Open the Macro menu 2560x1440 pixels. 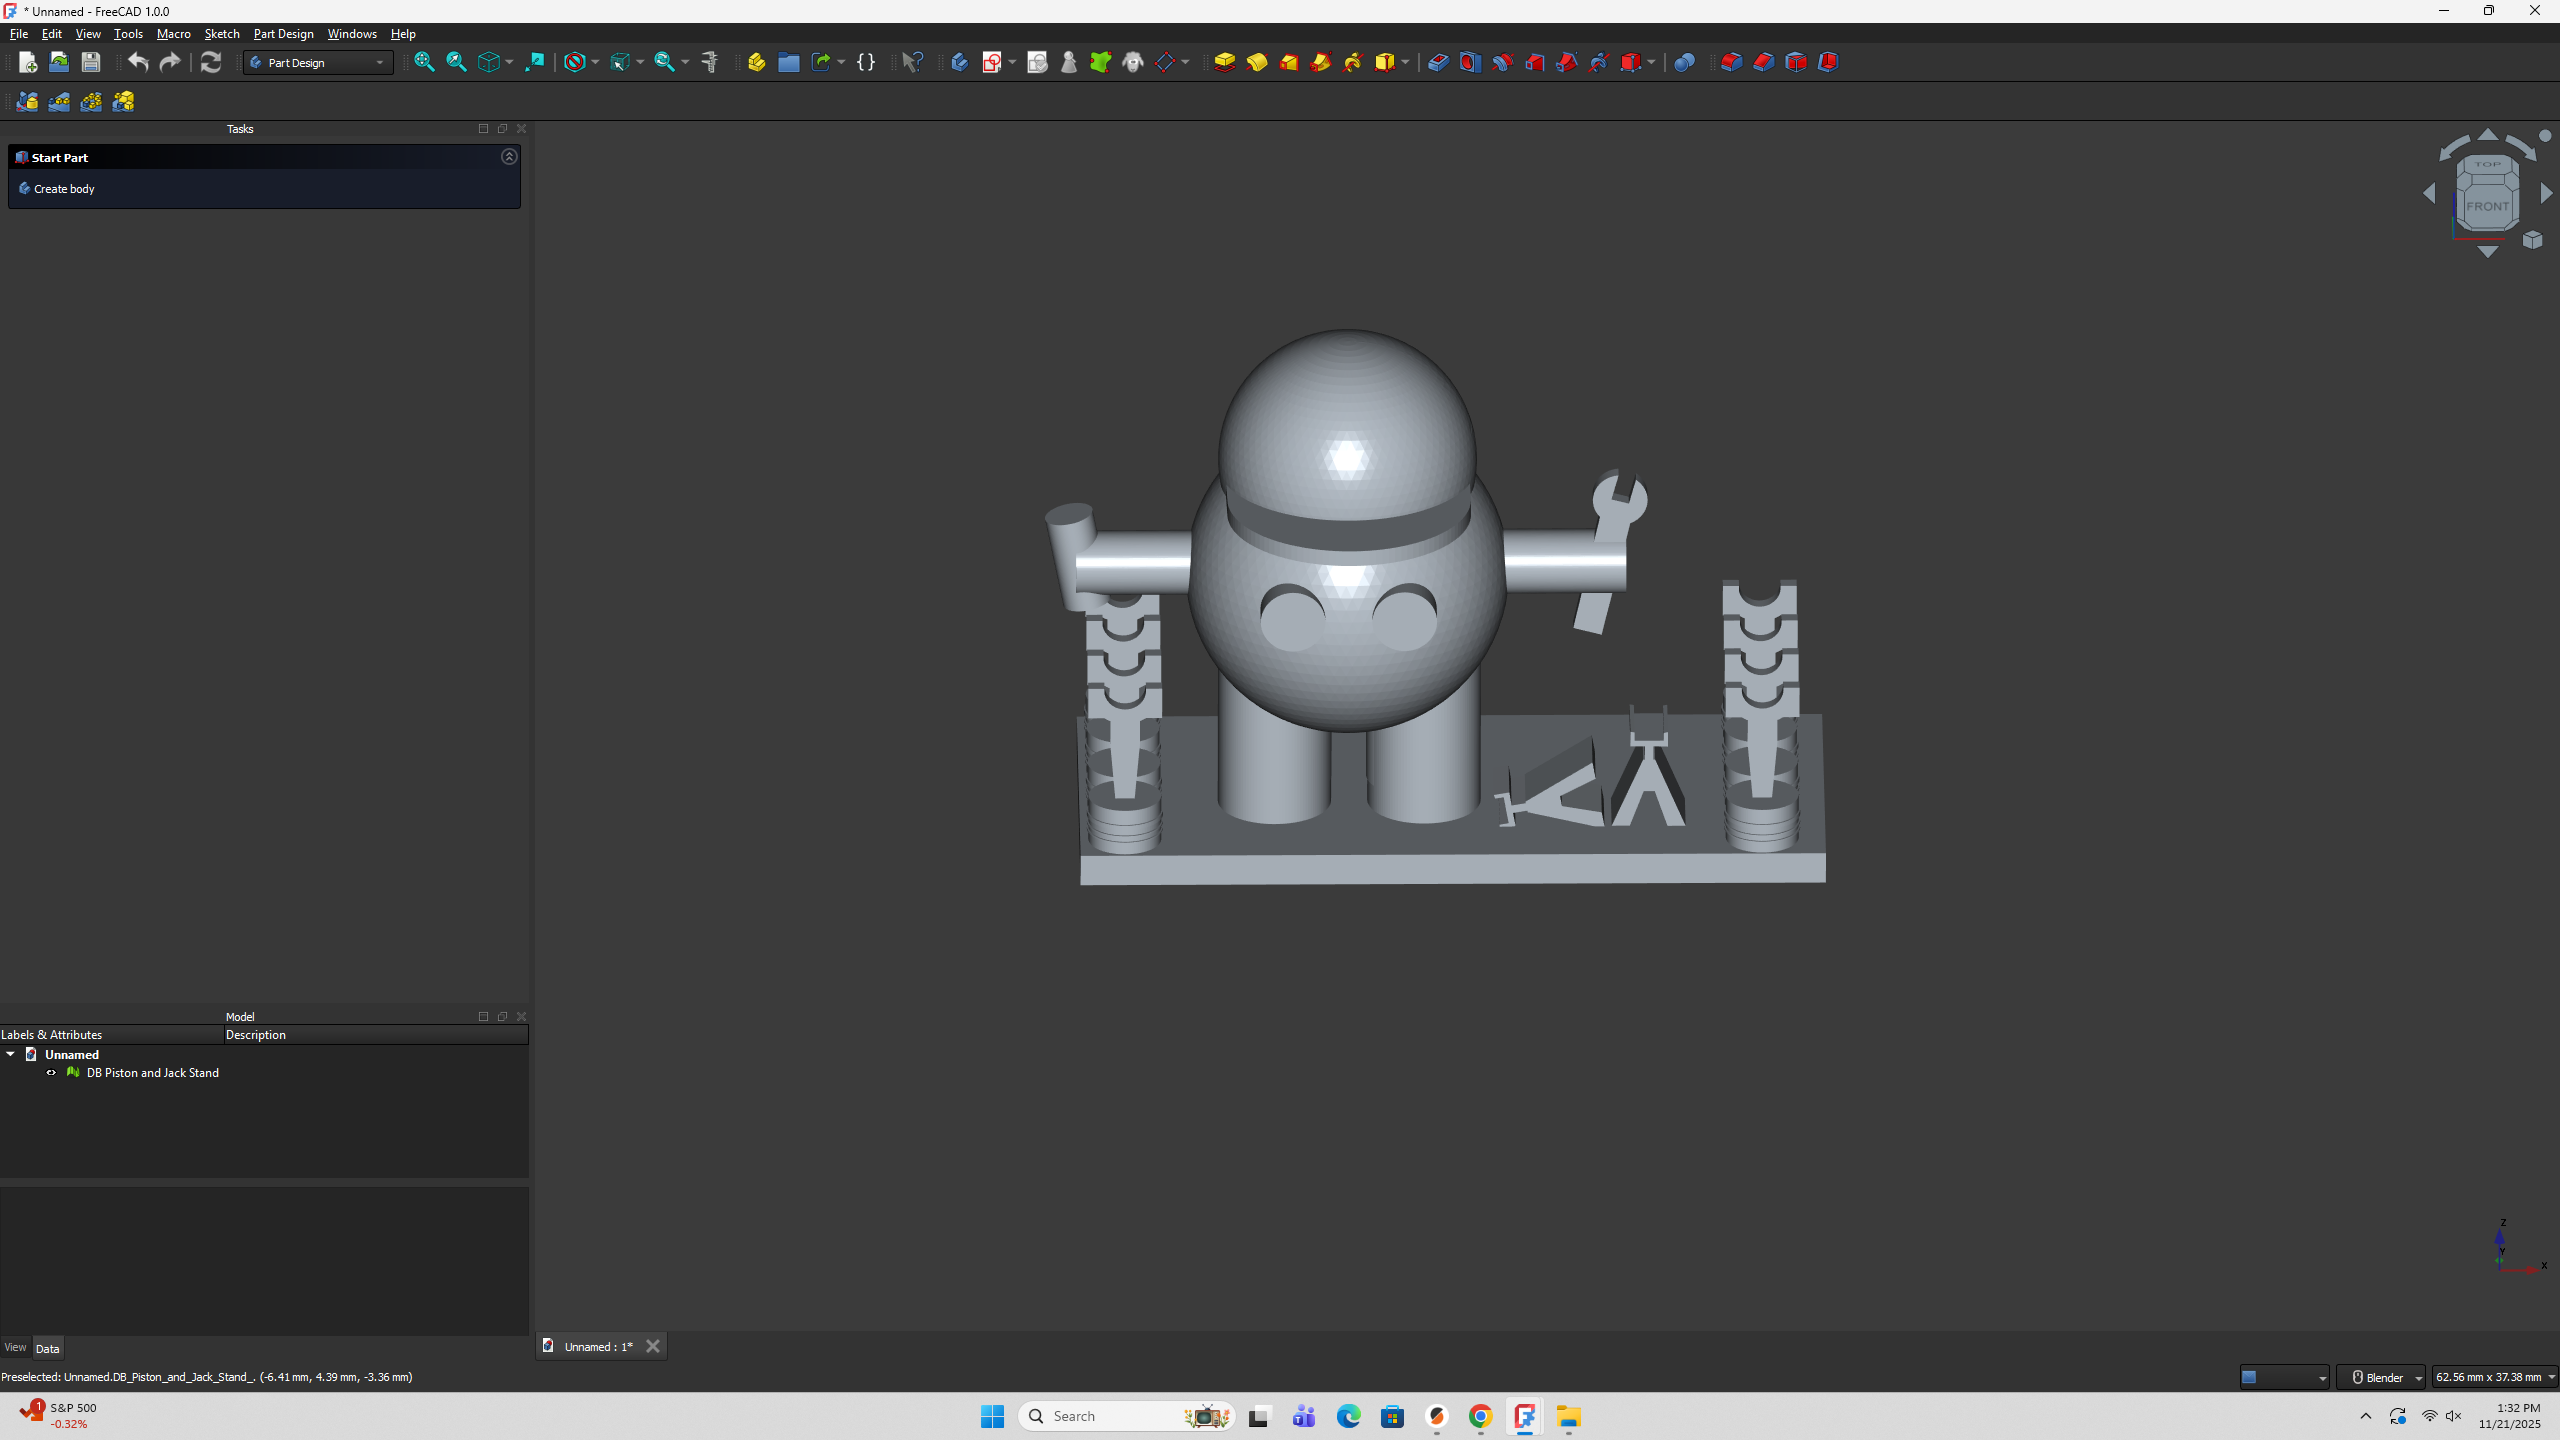click(173, 34)
